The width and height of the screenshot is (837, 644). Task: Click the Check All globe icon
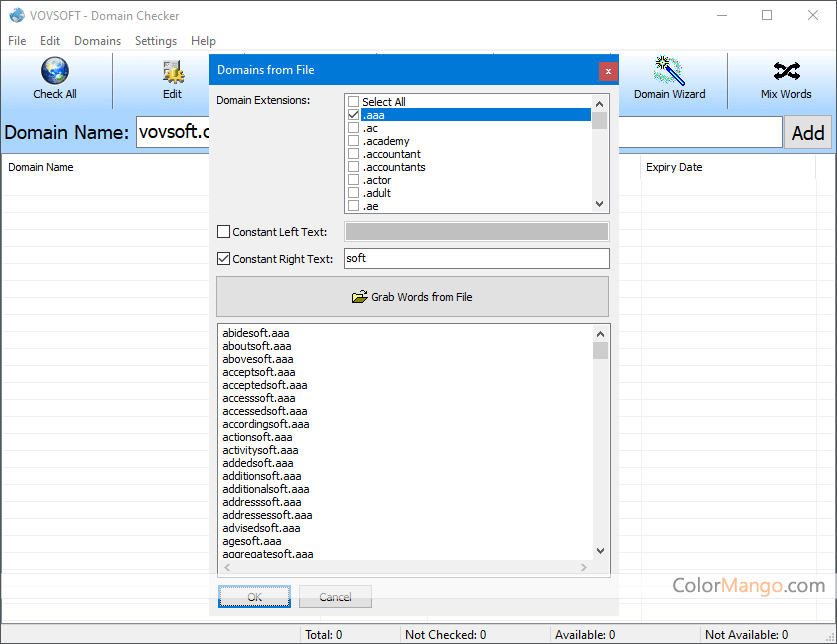55,71
